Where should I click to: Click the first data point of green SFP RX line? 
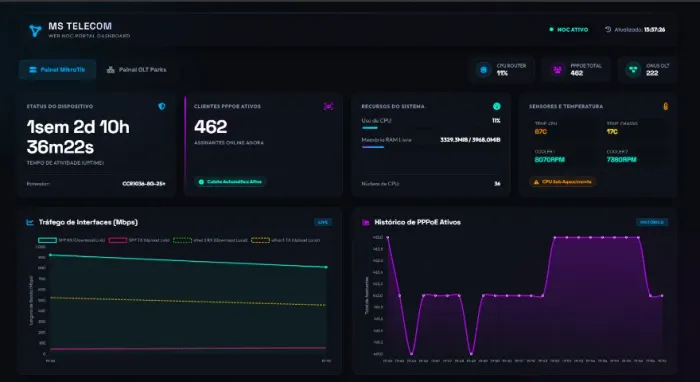point(50,255)
